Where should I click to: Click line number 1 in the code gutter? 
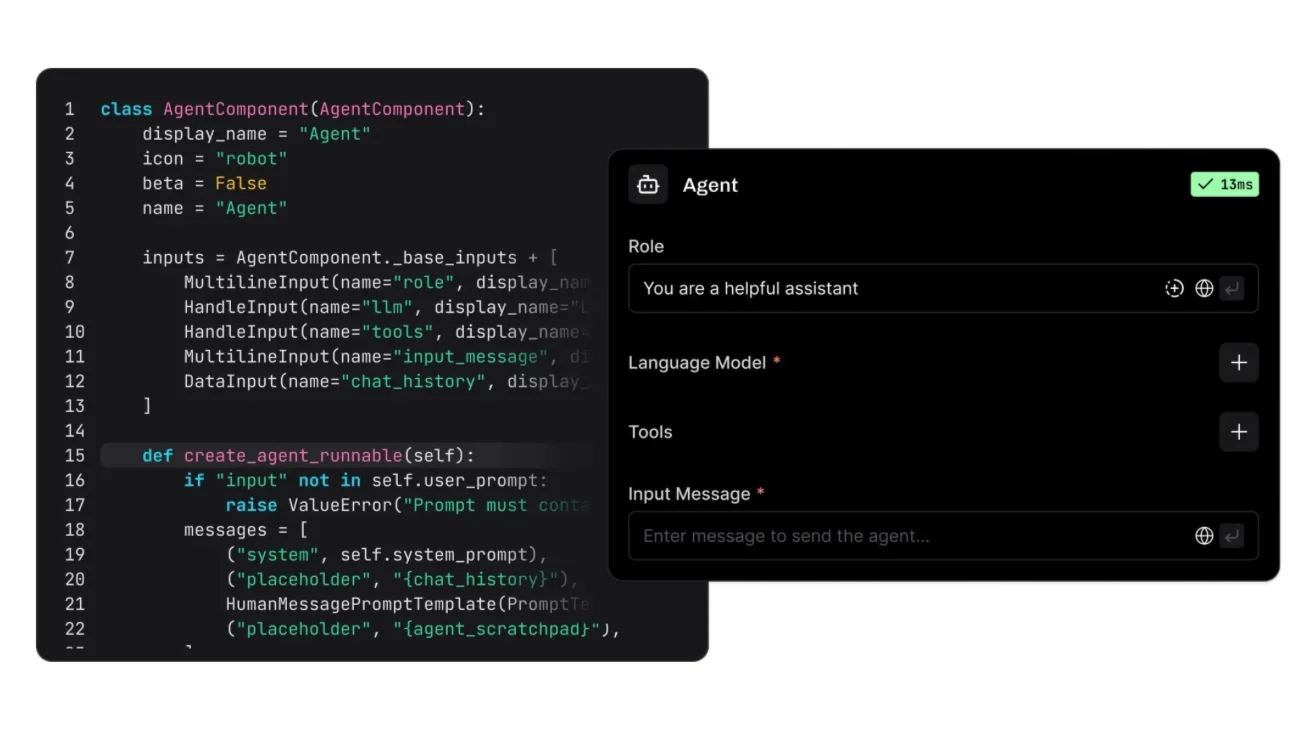point(70,109)
